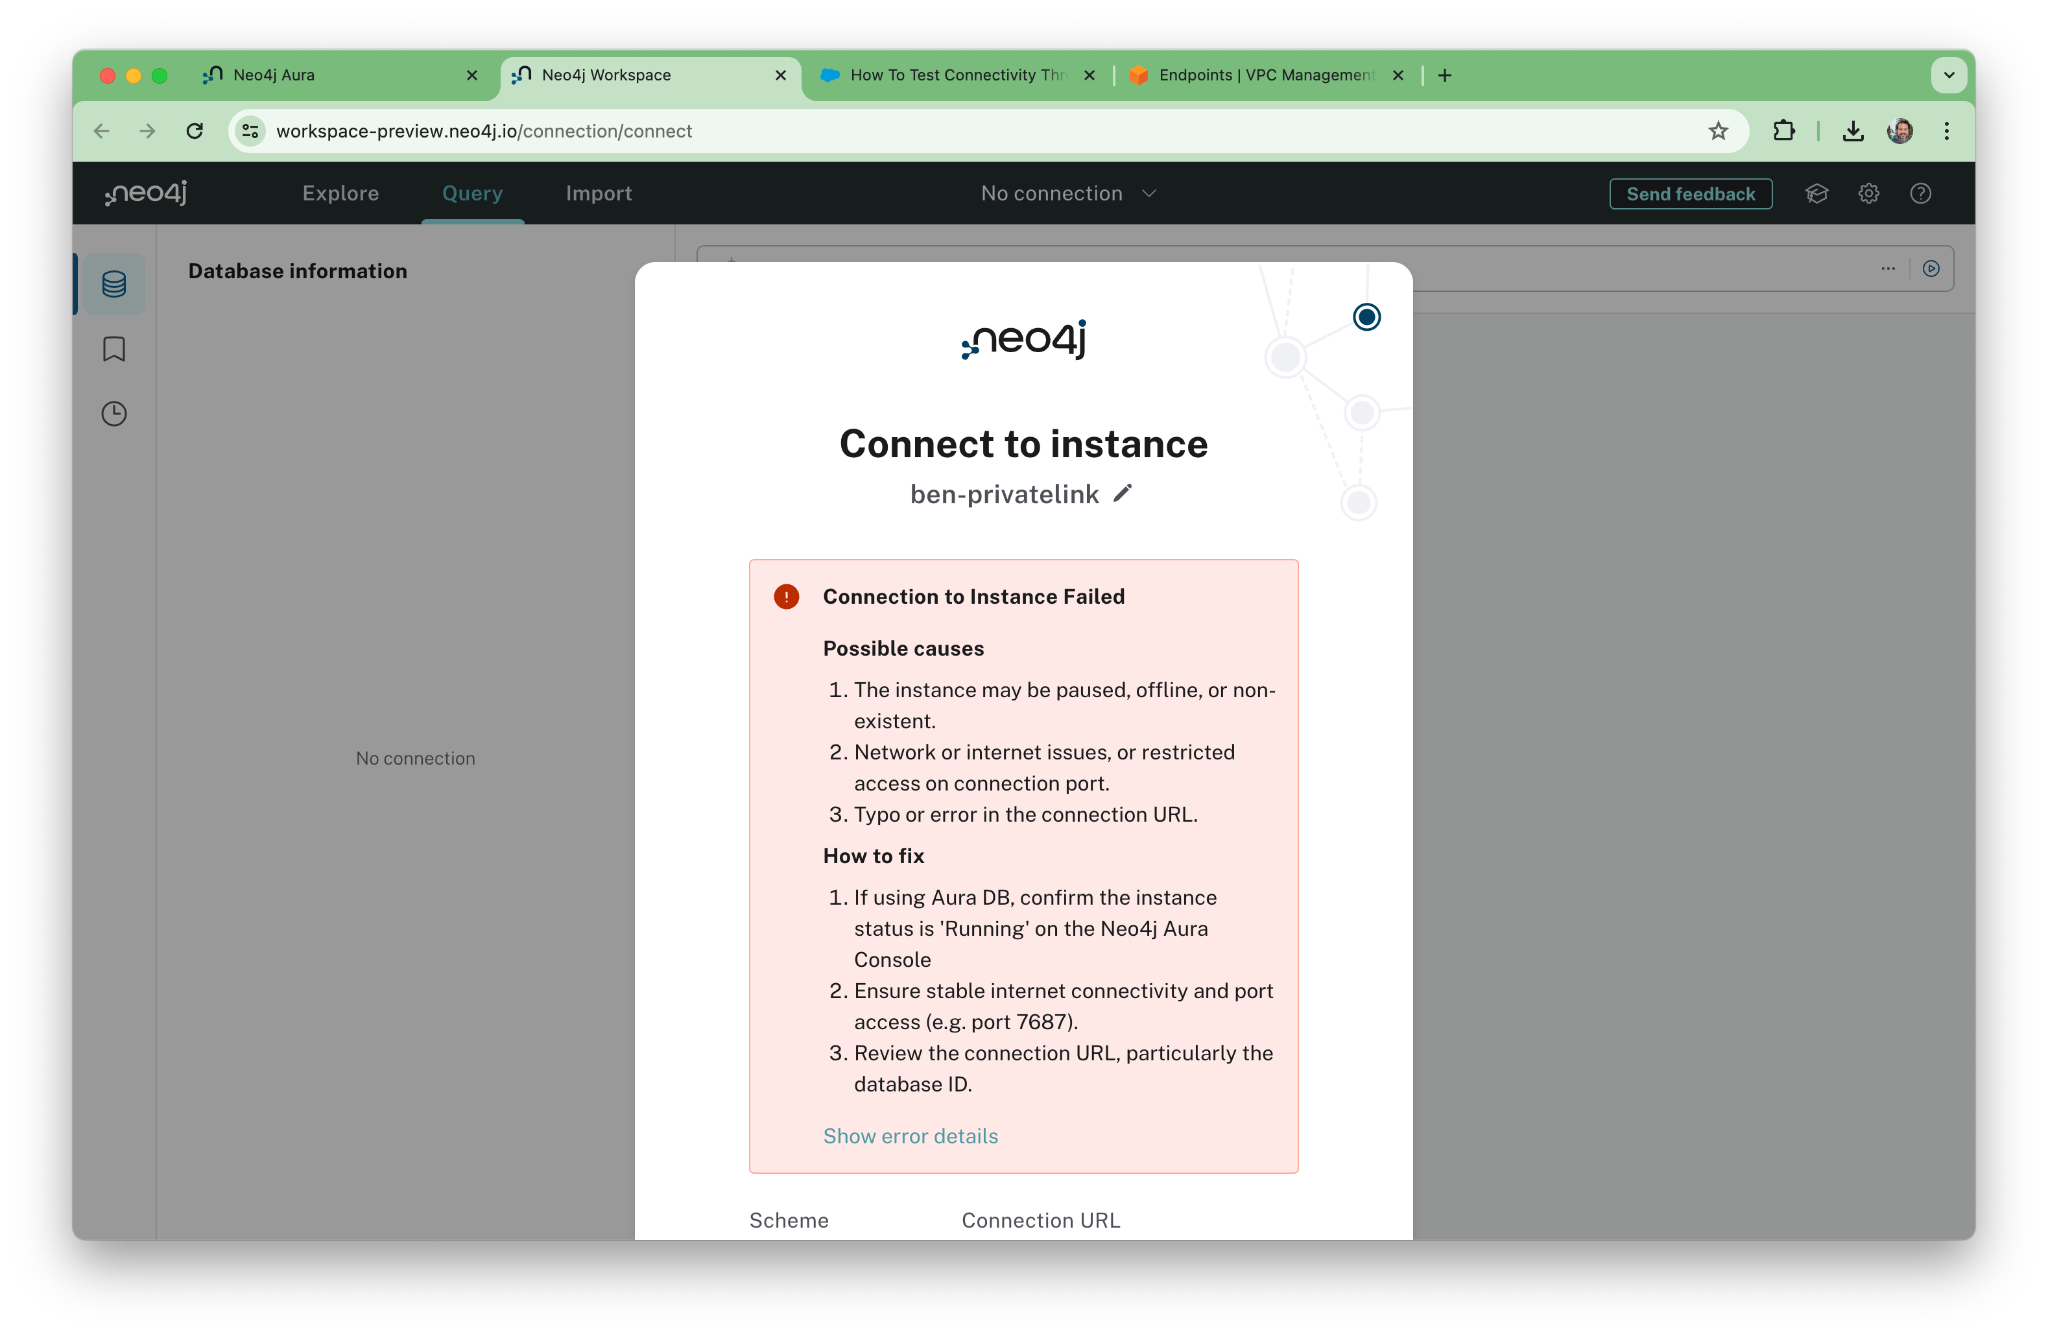
Task: Switch to the Query tab
Action: pyautogui.click(x=473, y=193)
